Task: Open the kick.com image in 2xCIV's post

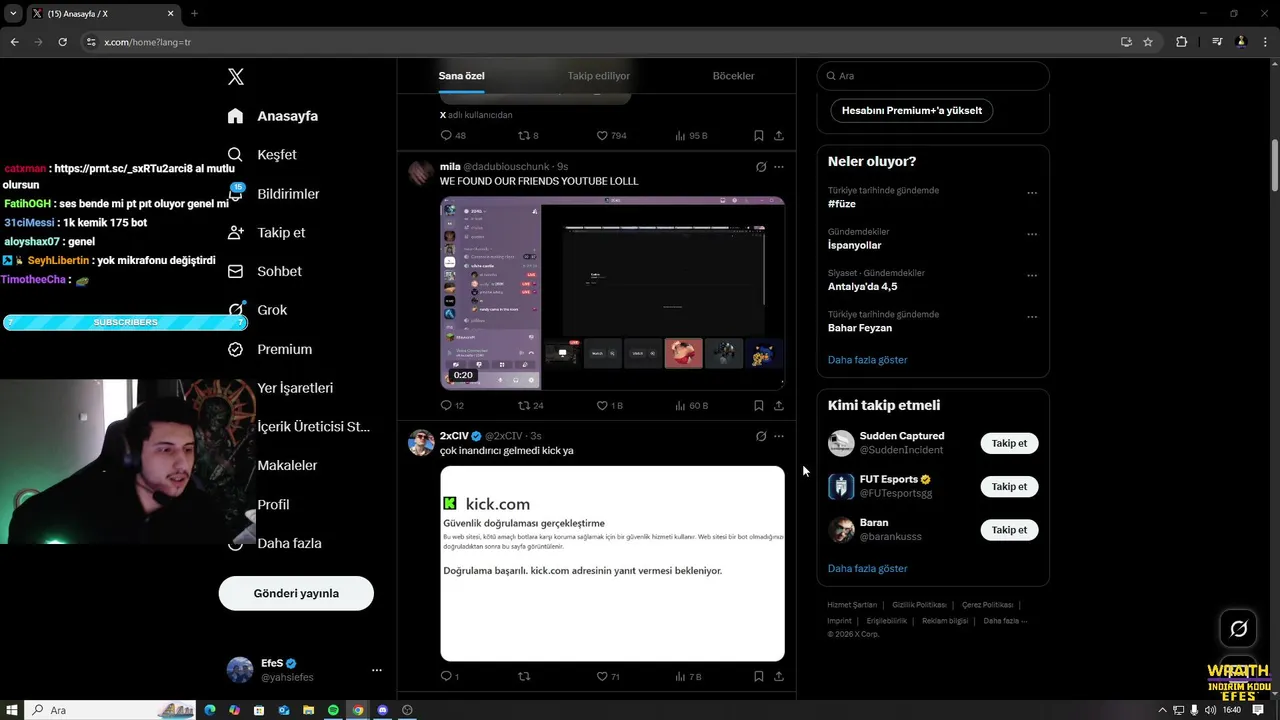Action: [x=612, y=563]
